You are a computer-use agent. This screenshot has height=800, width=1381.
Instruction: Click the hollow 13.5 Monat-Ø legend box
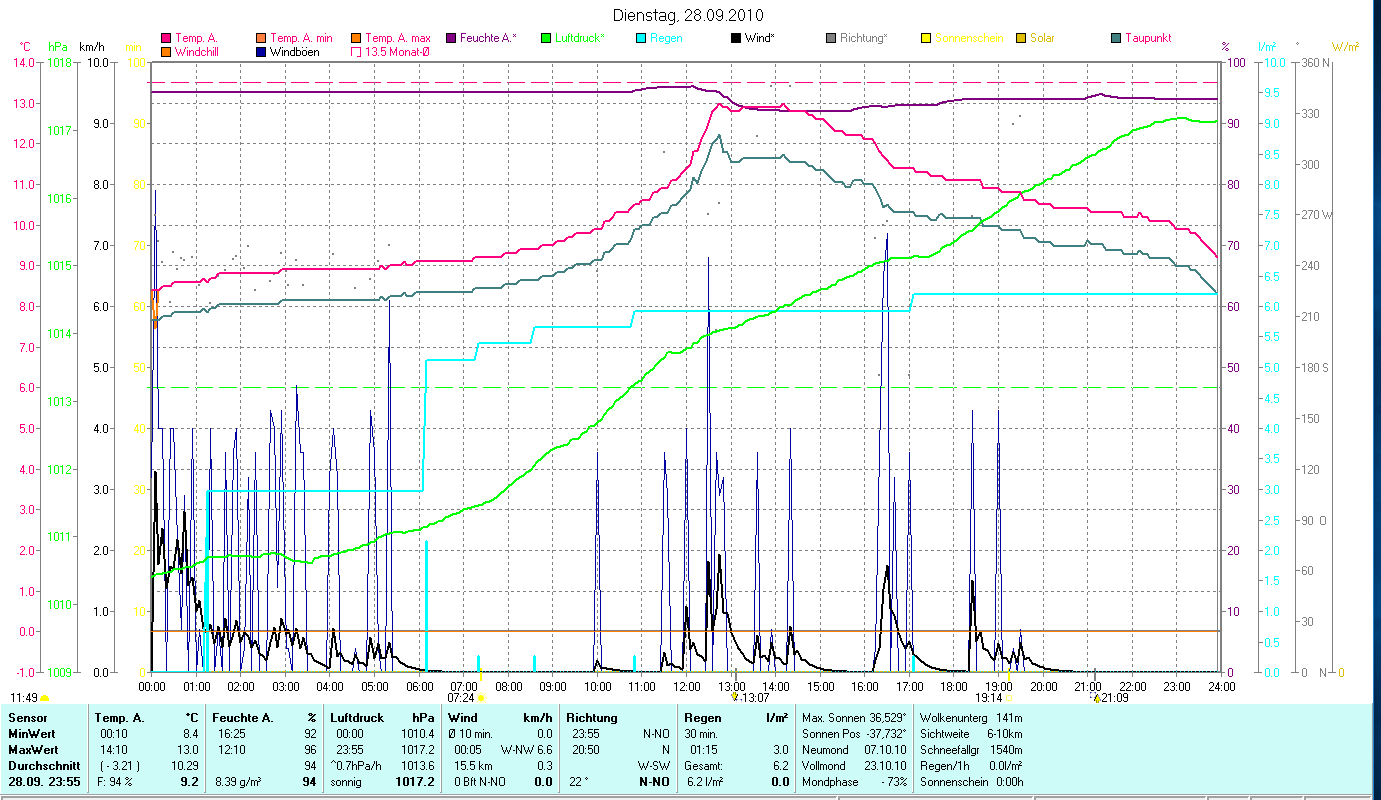pos(355,52)
